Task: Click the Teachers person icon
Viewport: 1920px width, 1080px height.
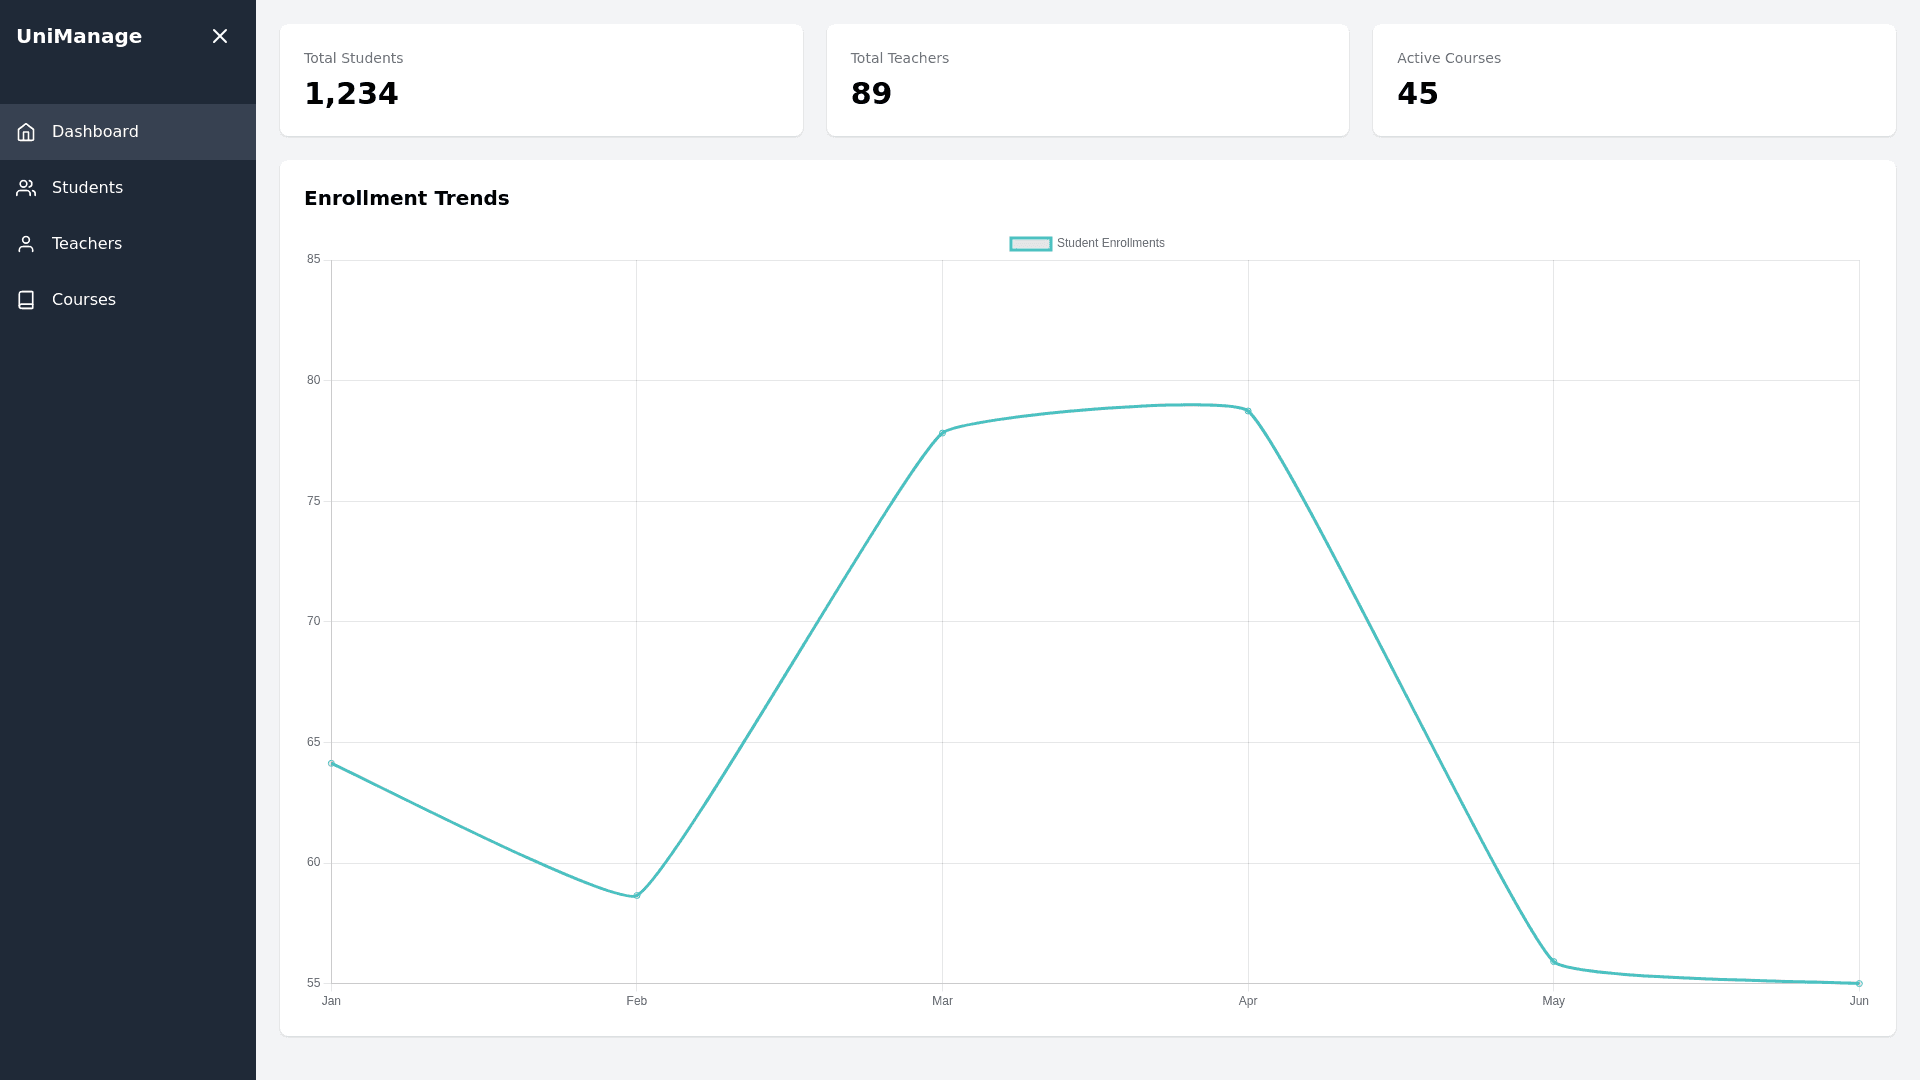Action: pyautogui.click(x=26, y=244)
